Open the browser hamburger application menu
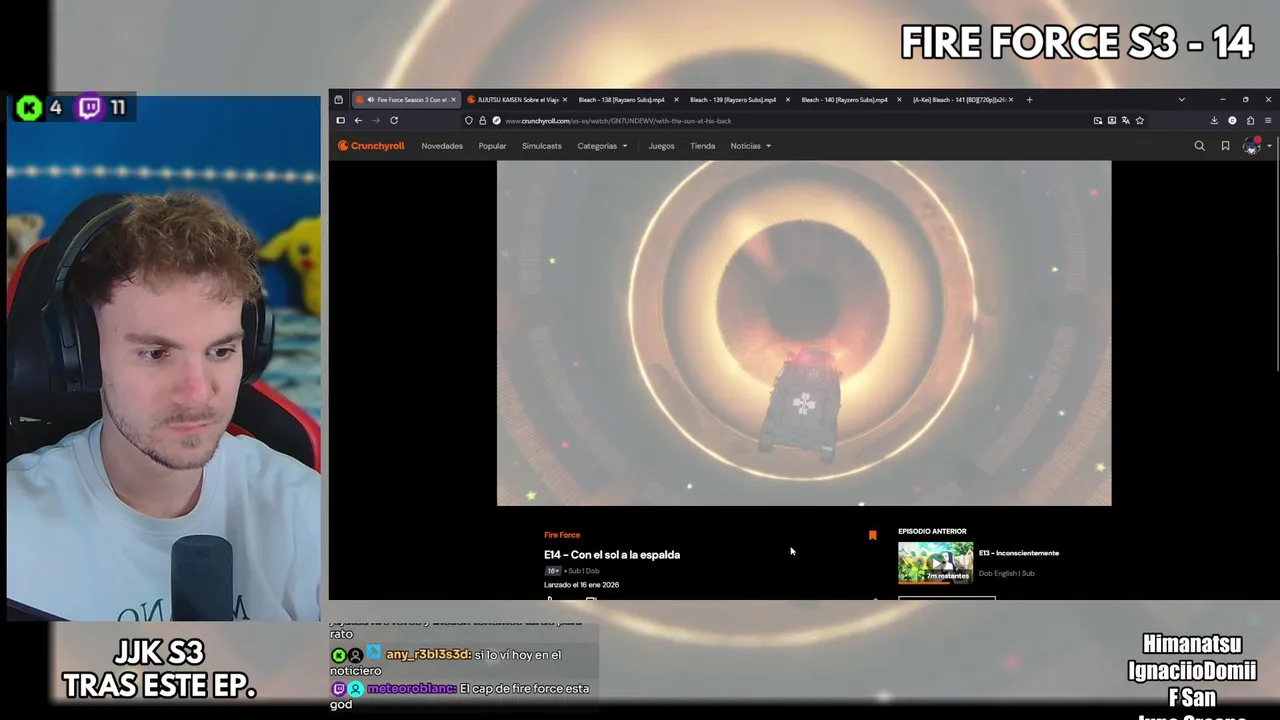Screen dimensions: 1280x720 [1268, 120]
